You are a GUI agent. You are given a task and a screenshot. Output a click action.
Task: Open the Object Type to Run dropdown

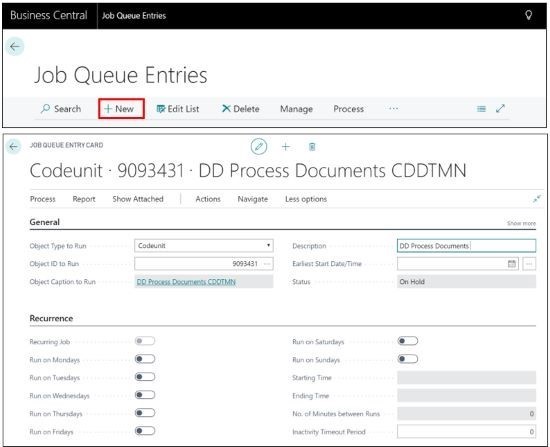click(x=203, y=246)
